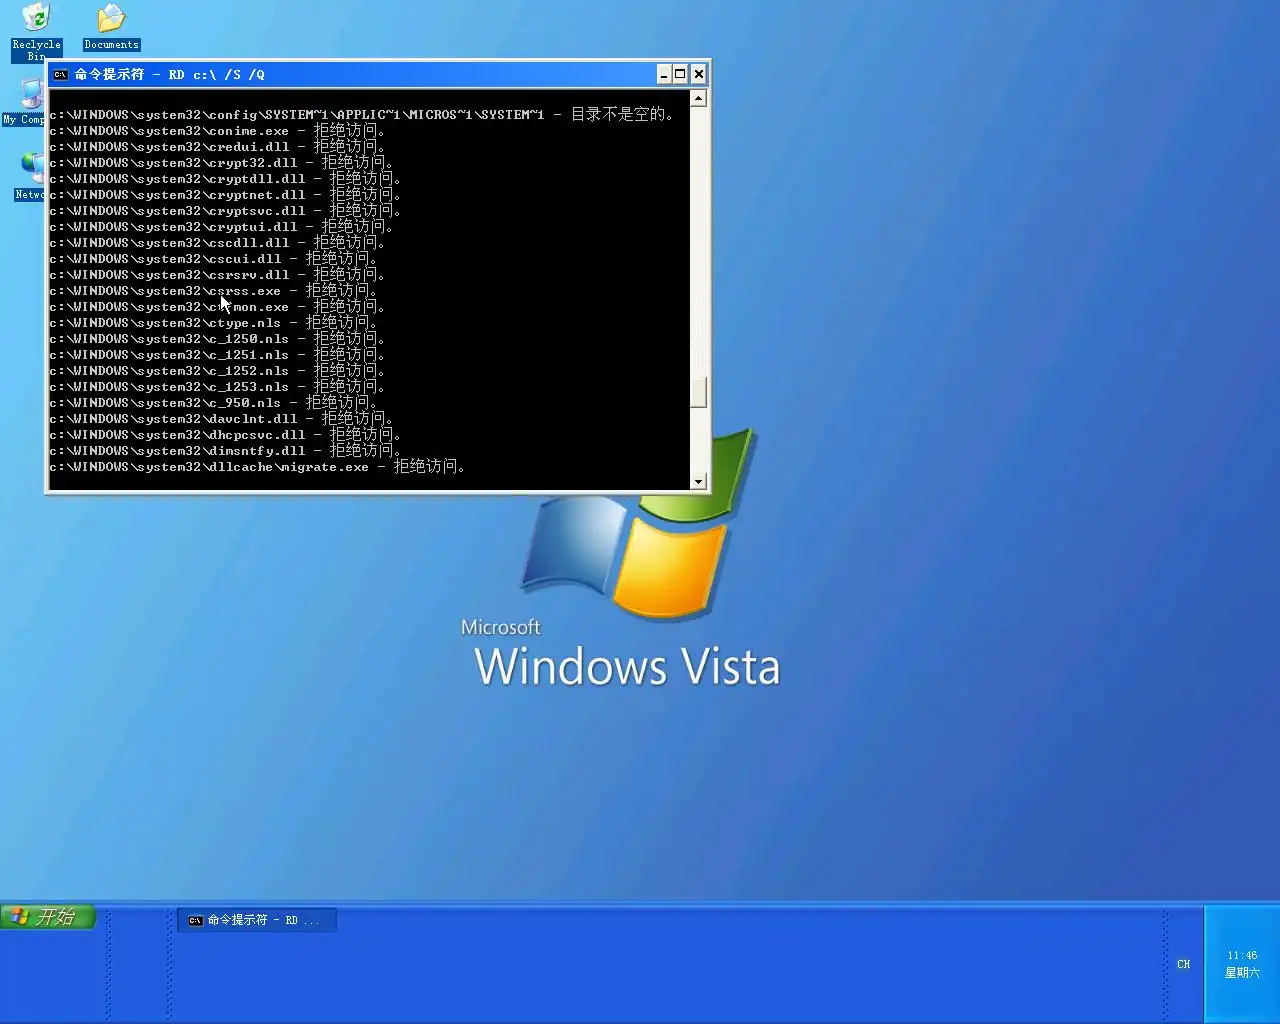
Task: Click the line listing c_1250.nls
Action: click(217, 339)
